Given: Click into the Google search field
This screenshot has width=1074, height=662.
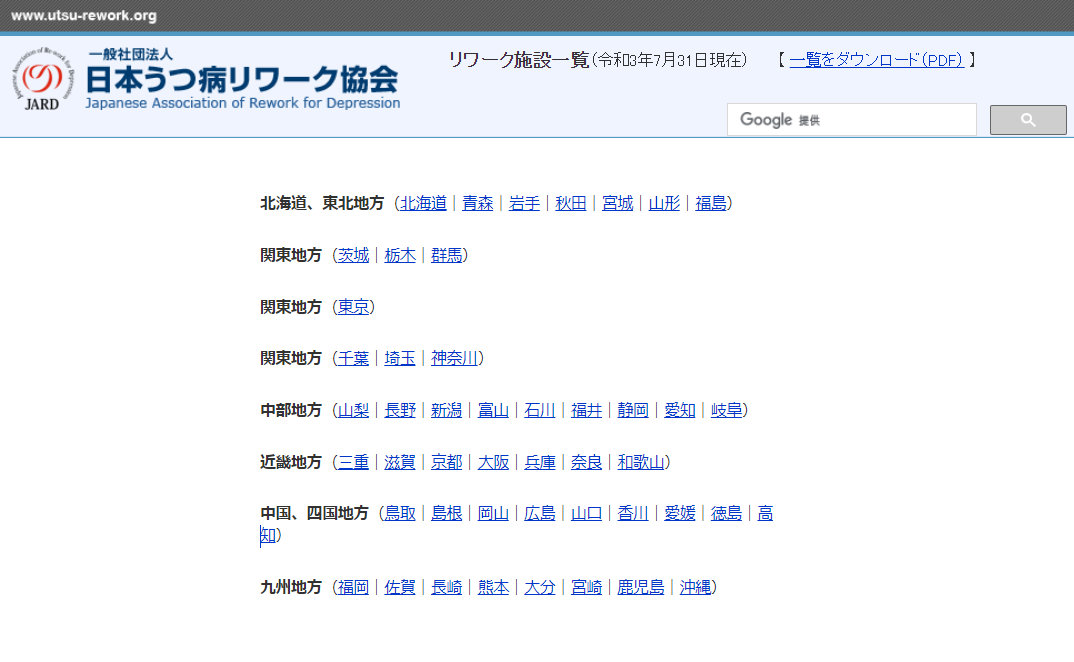Looking at the screenshot, I should (x=851, y=120).
